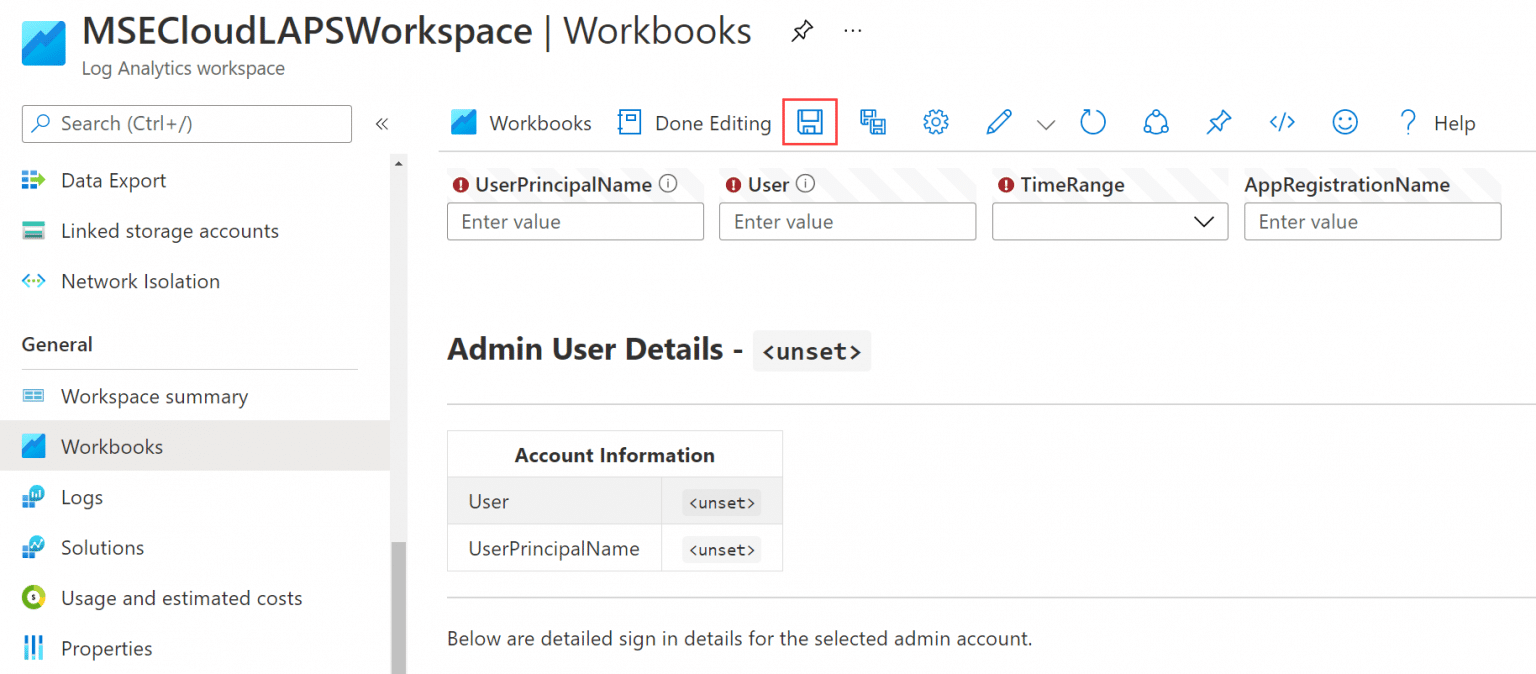Image resolution: width=1536 pixels, height=674 pixels.
Task: Click the sidebar scroll up arrow
Action: (398, 162)
